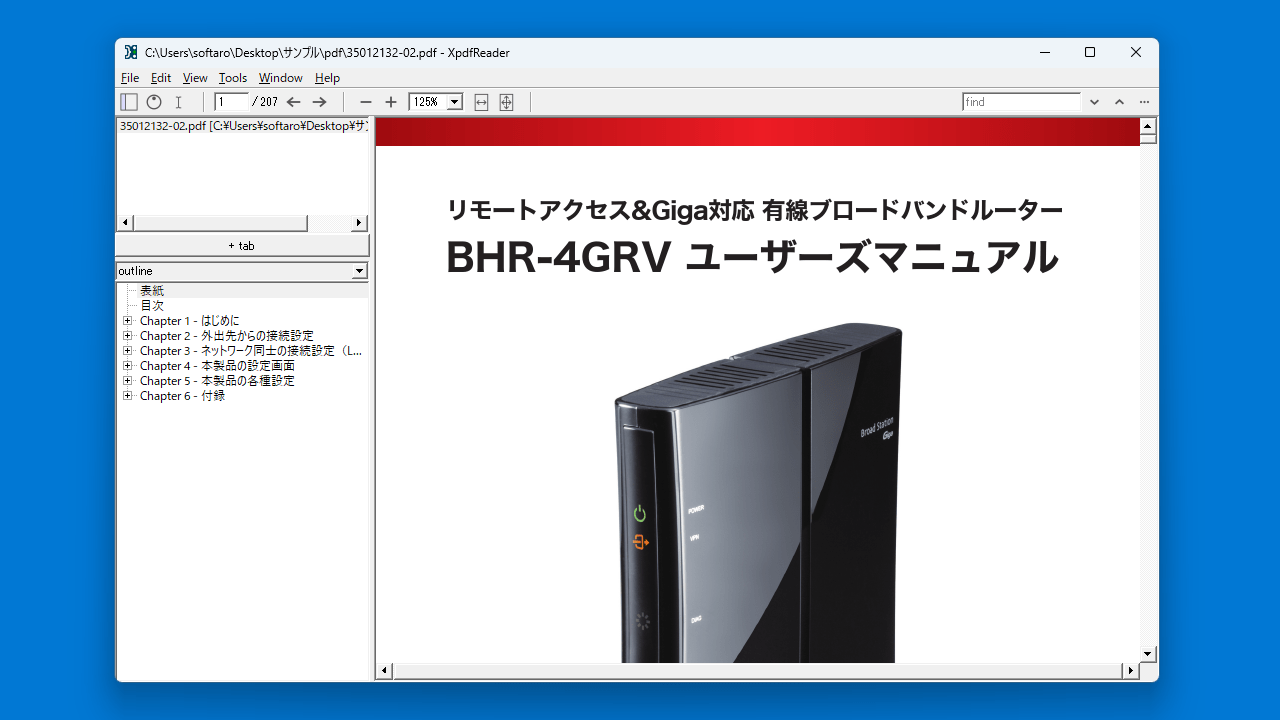Open the Window menu
Viewport: 1280px width, 720px height.
[x=281, y=78]
